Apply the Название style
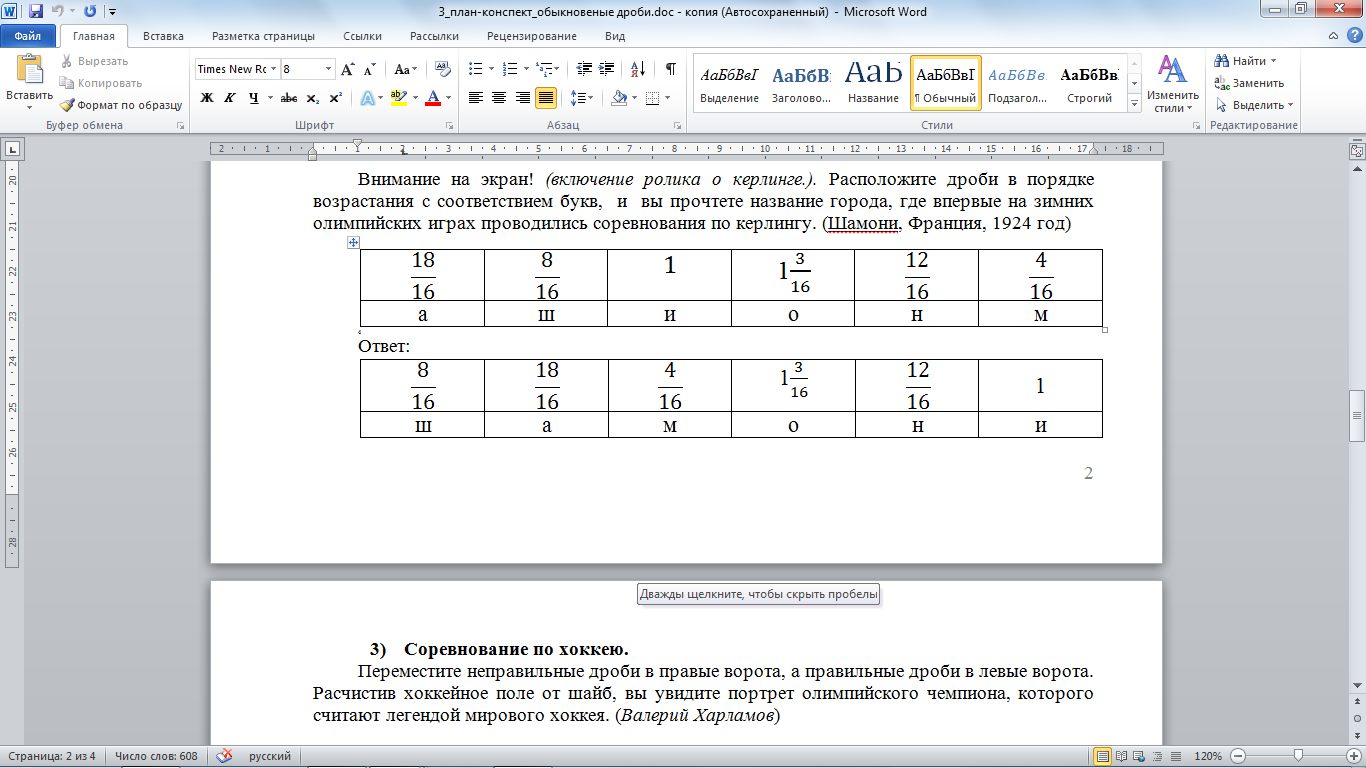Viewport: 1366px width, 768px height. [x=873, y=81]
